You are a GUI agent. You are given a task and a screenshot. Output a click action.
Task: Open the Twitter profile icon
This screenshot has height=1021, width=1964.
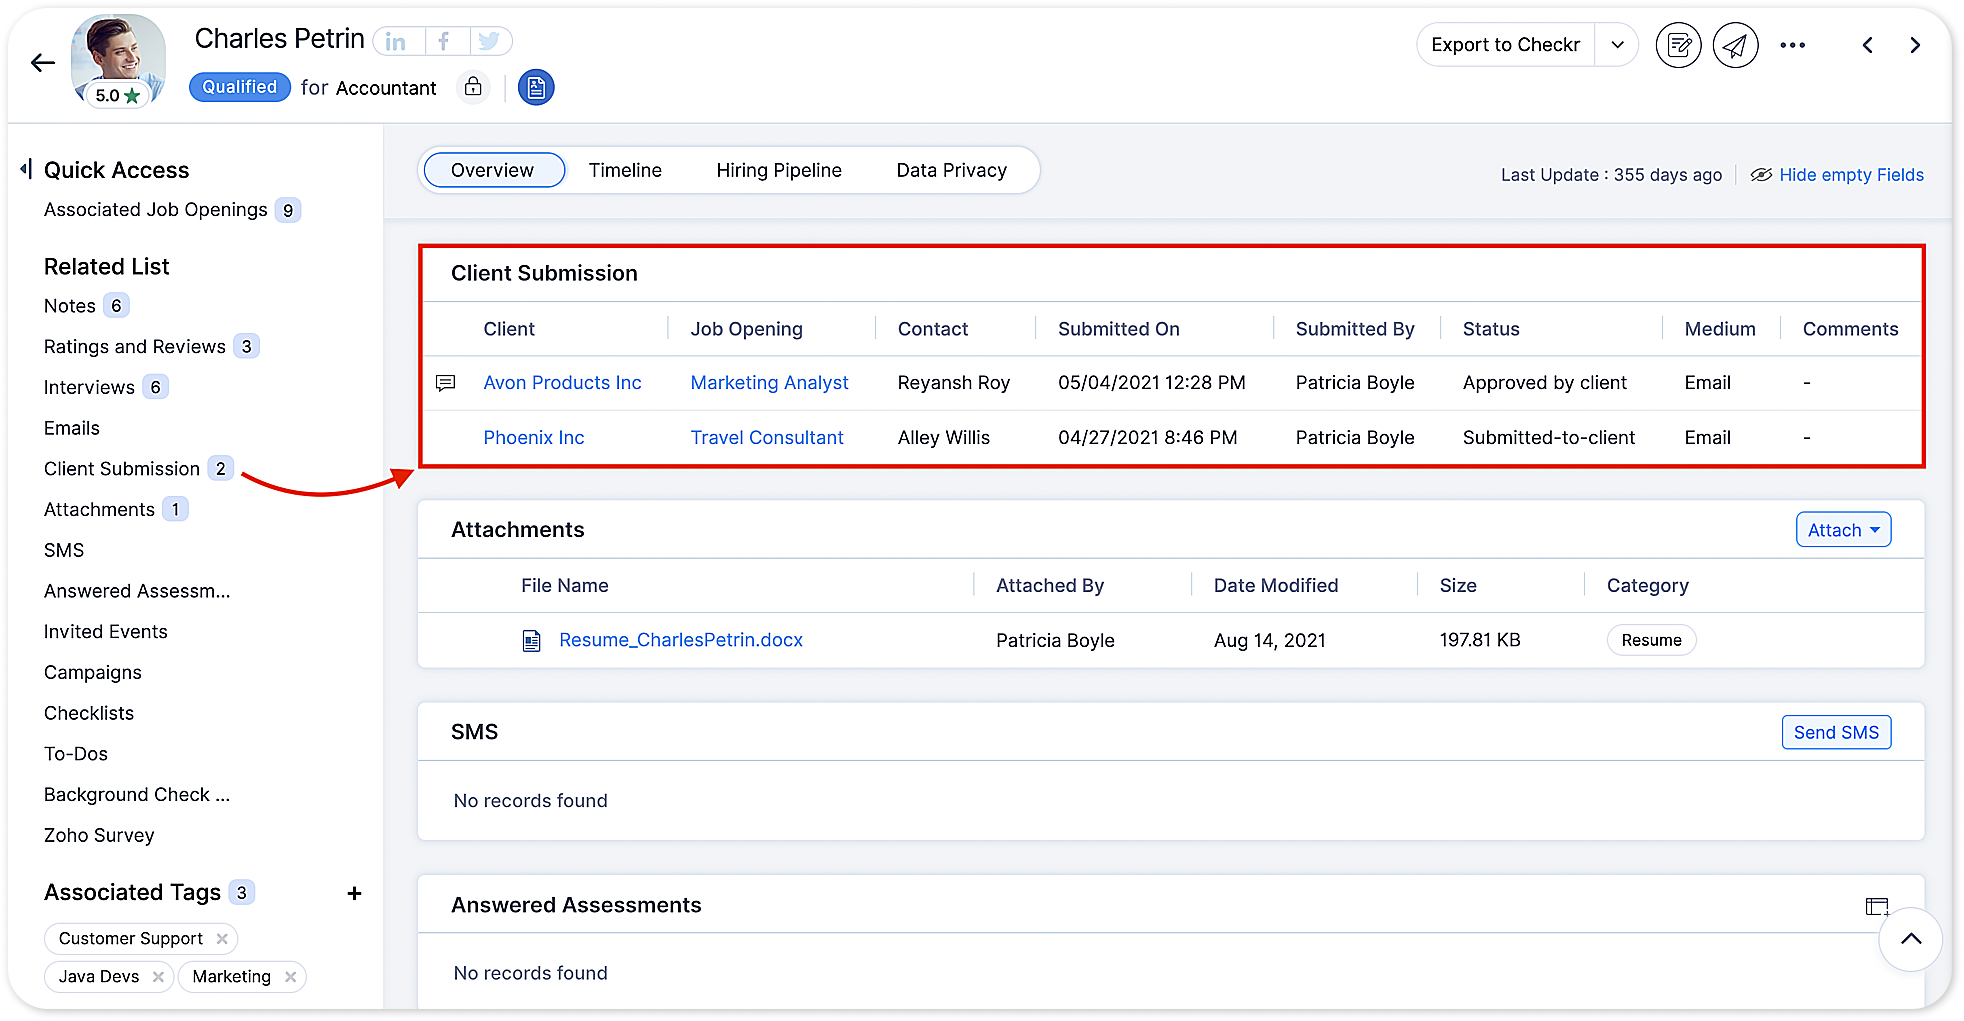tap(488, 42)
